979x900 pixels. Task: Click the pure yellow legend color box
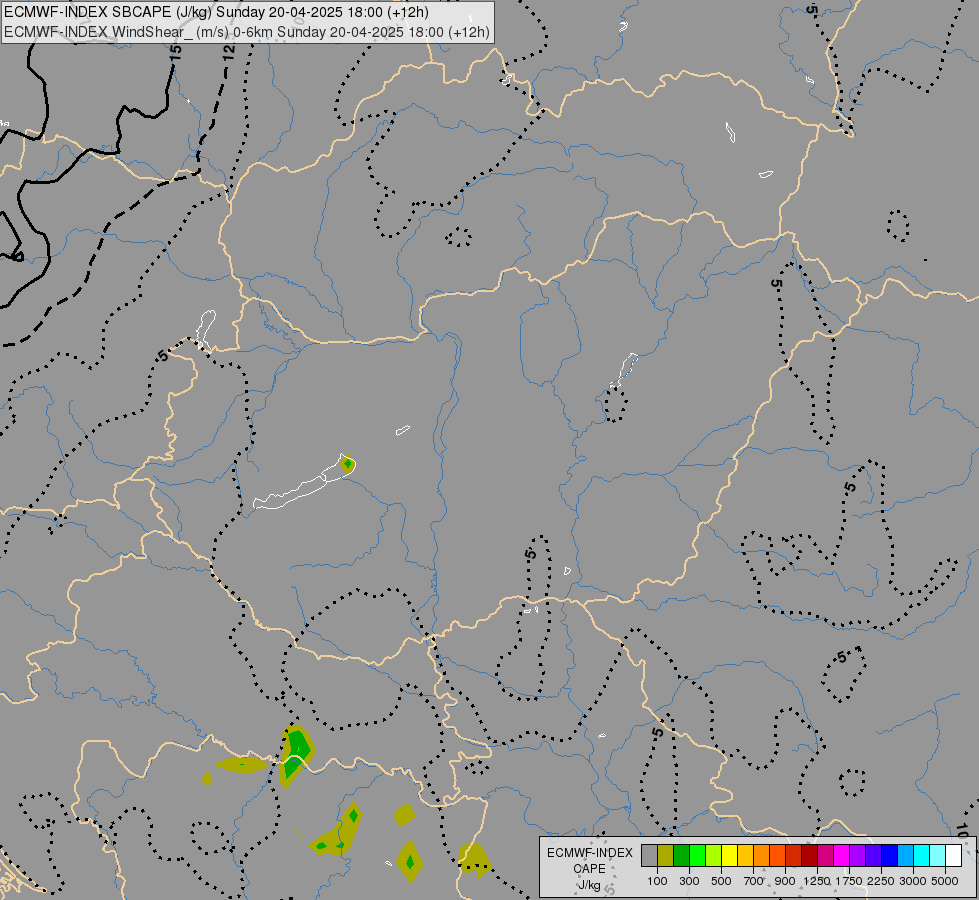729,856
